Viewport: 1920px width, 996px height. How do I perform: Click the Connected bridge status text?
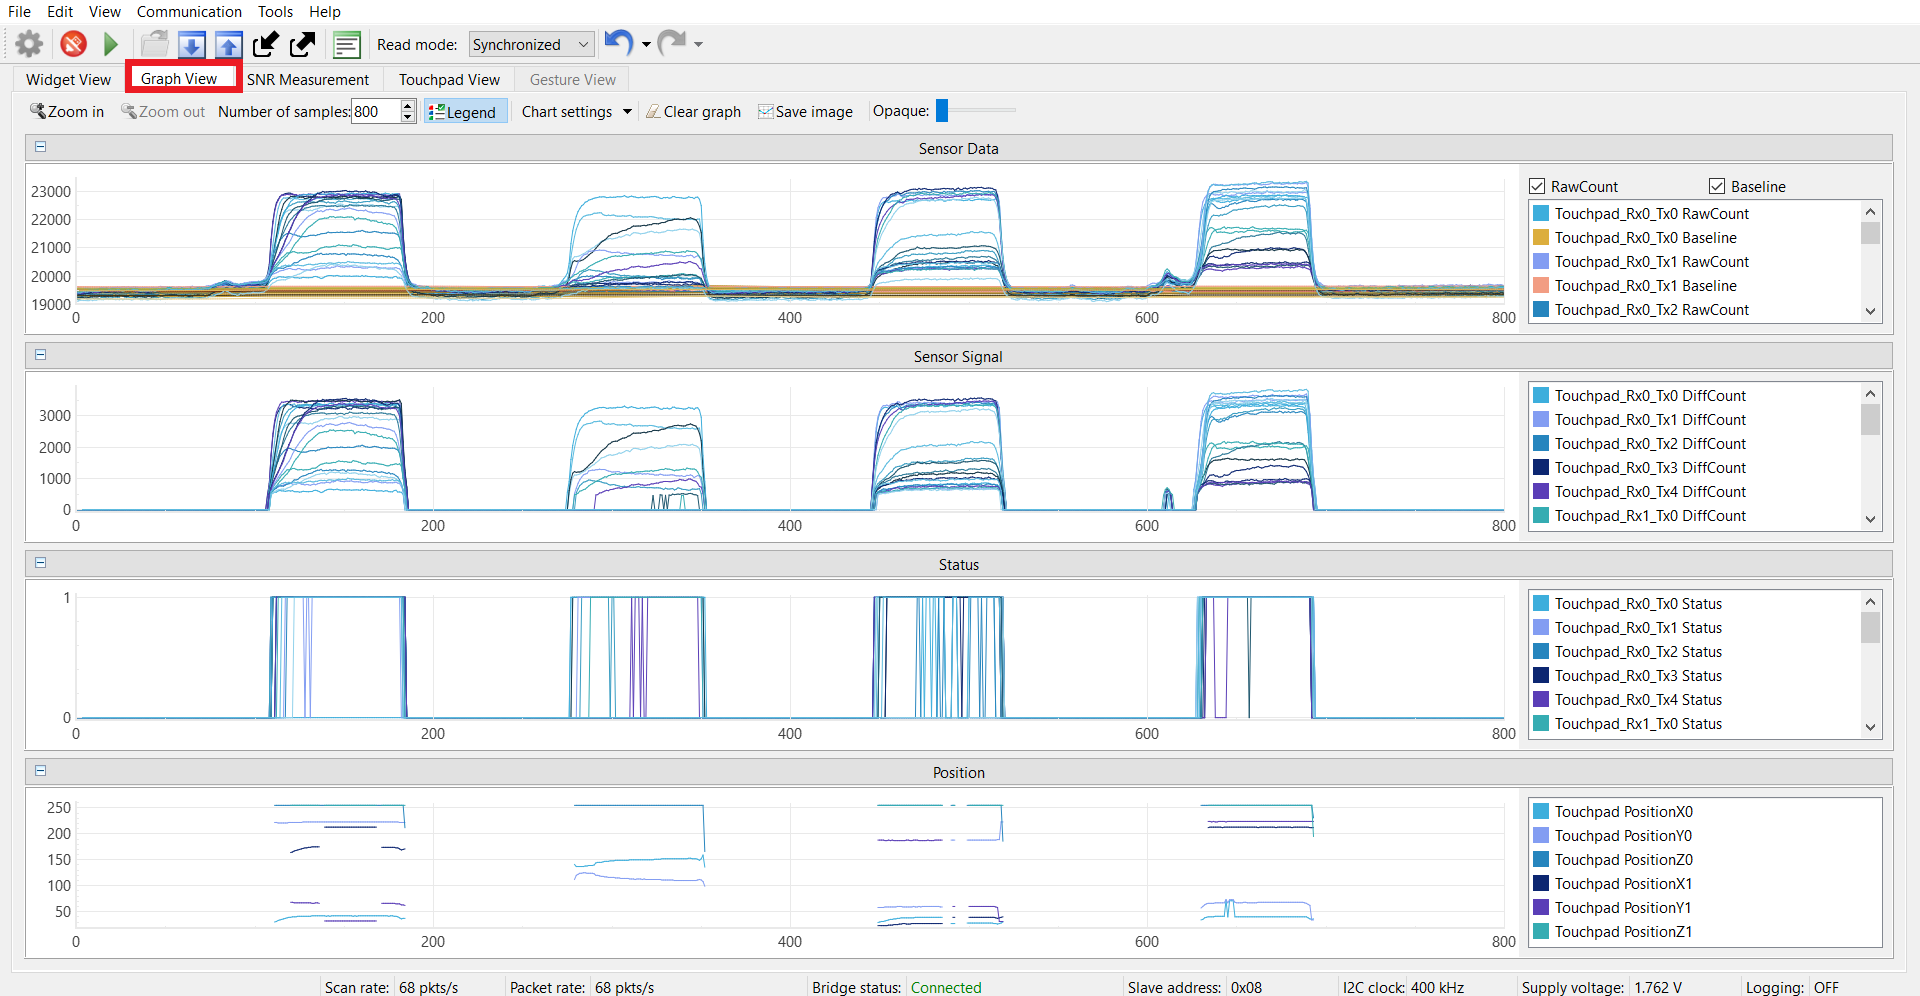(x=946, y=987)
